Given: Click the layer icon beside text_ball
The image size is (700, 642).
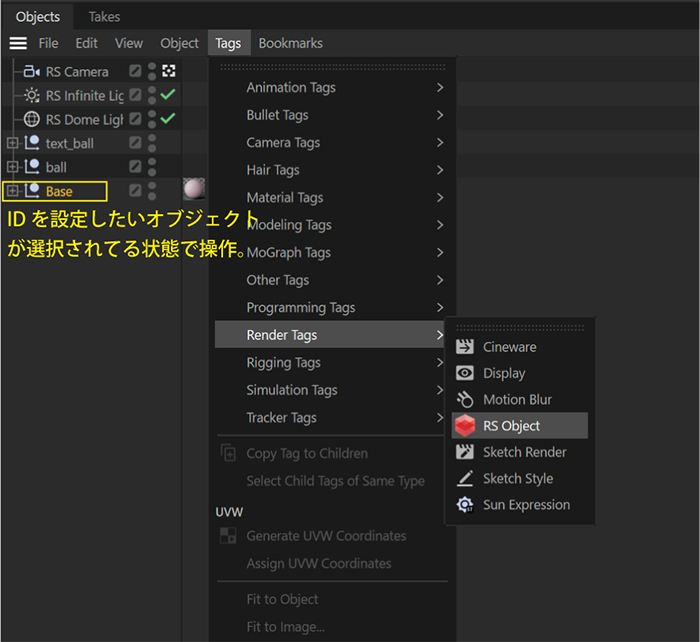Looking at the screenshot, I should tap(135, 143).
